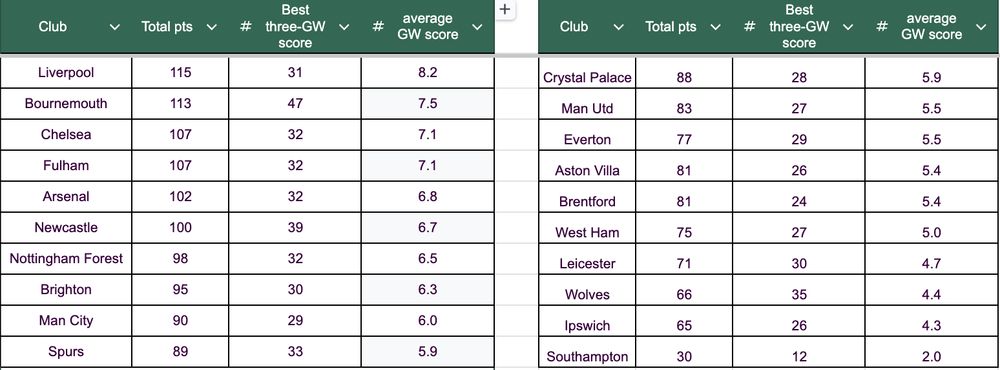Click the plus button between tables
This screenshot has height=370, width=1000.
tap(504, 10)
